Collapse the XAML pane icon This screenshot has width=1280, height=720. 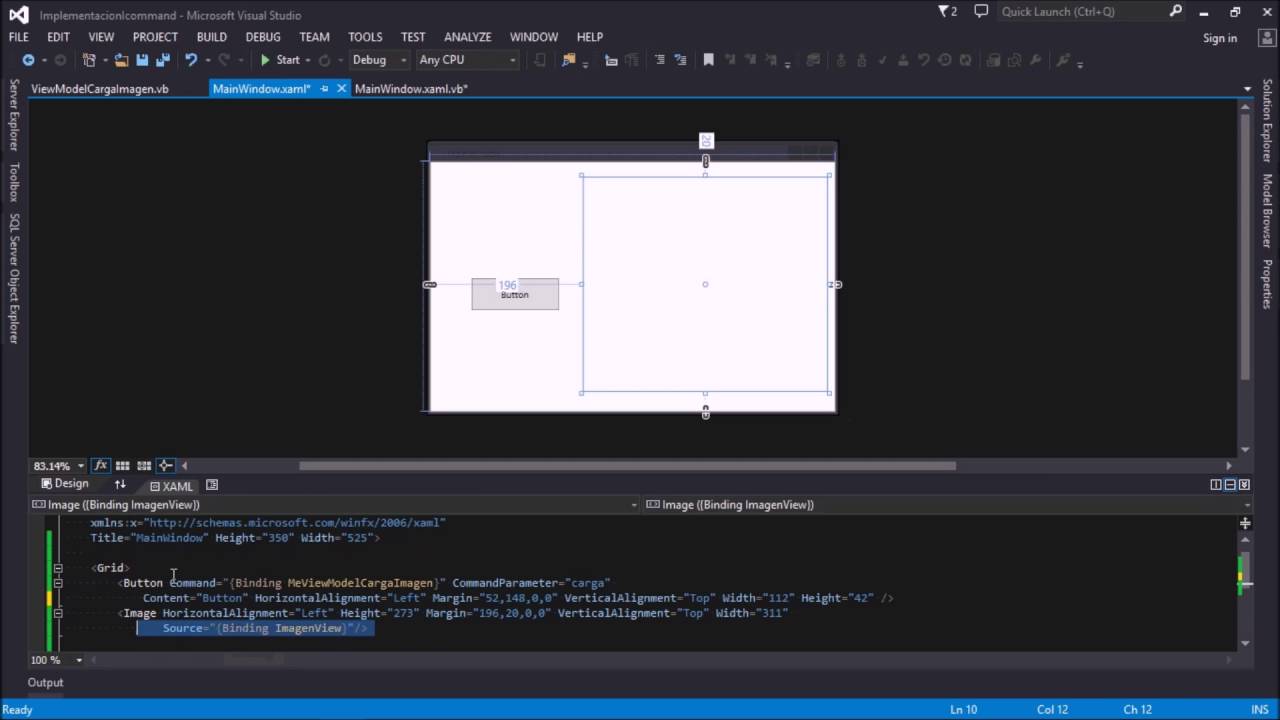(x=1244, y=485)
